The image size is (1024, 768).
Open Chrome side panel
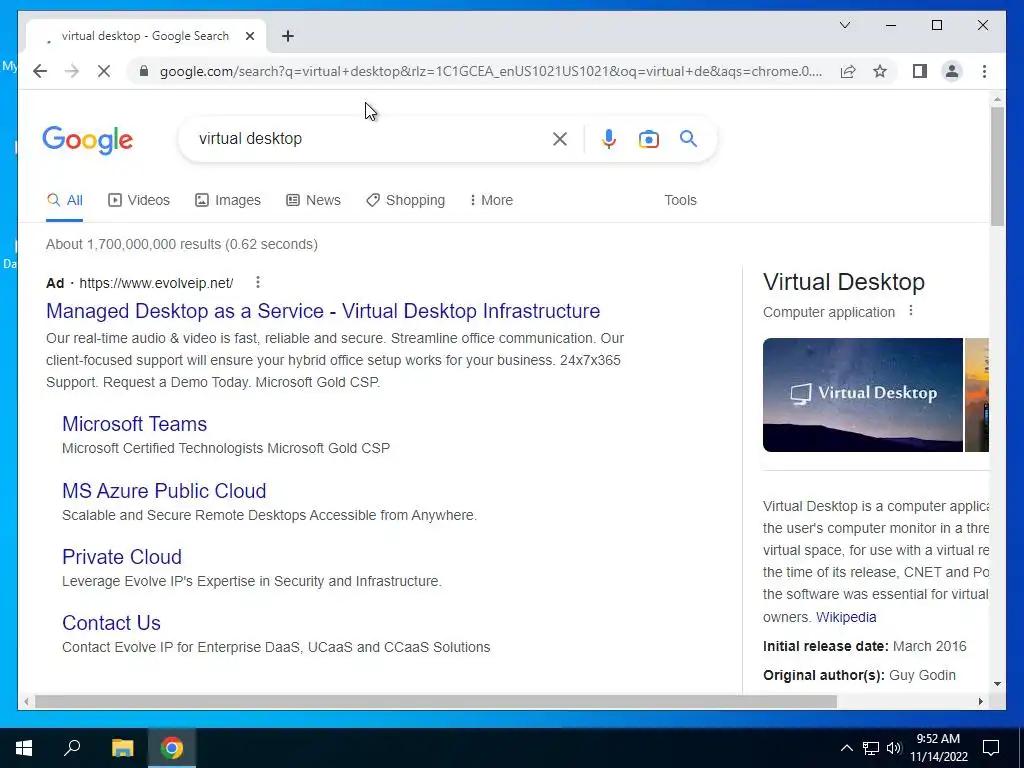click(x=920, y=71)
